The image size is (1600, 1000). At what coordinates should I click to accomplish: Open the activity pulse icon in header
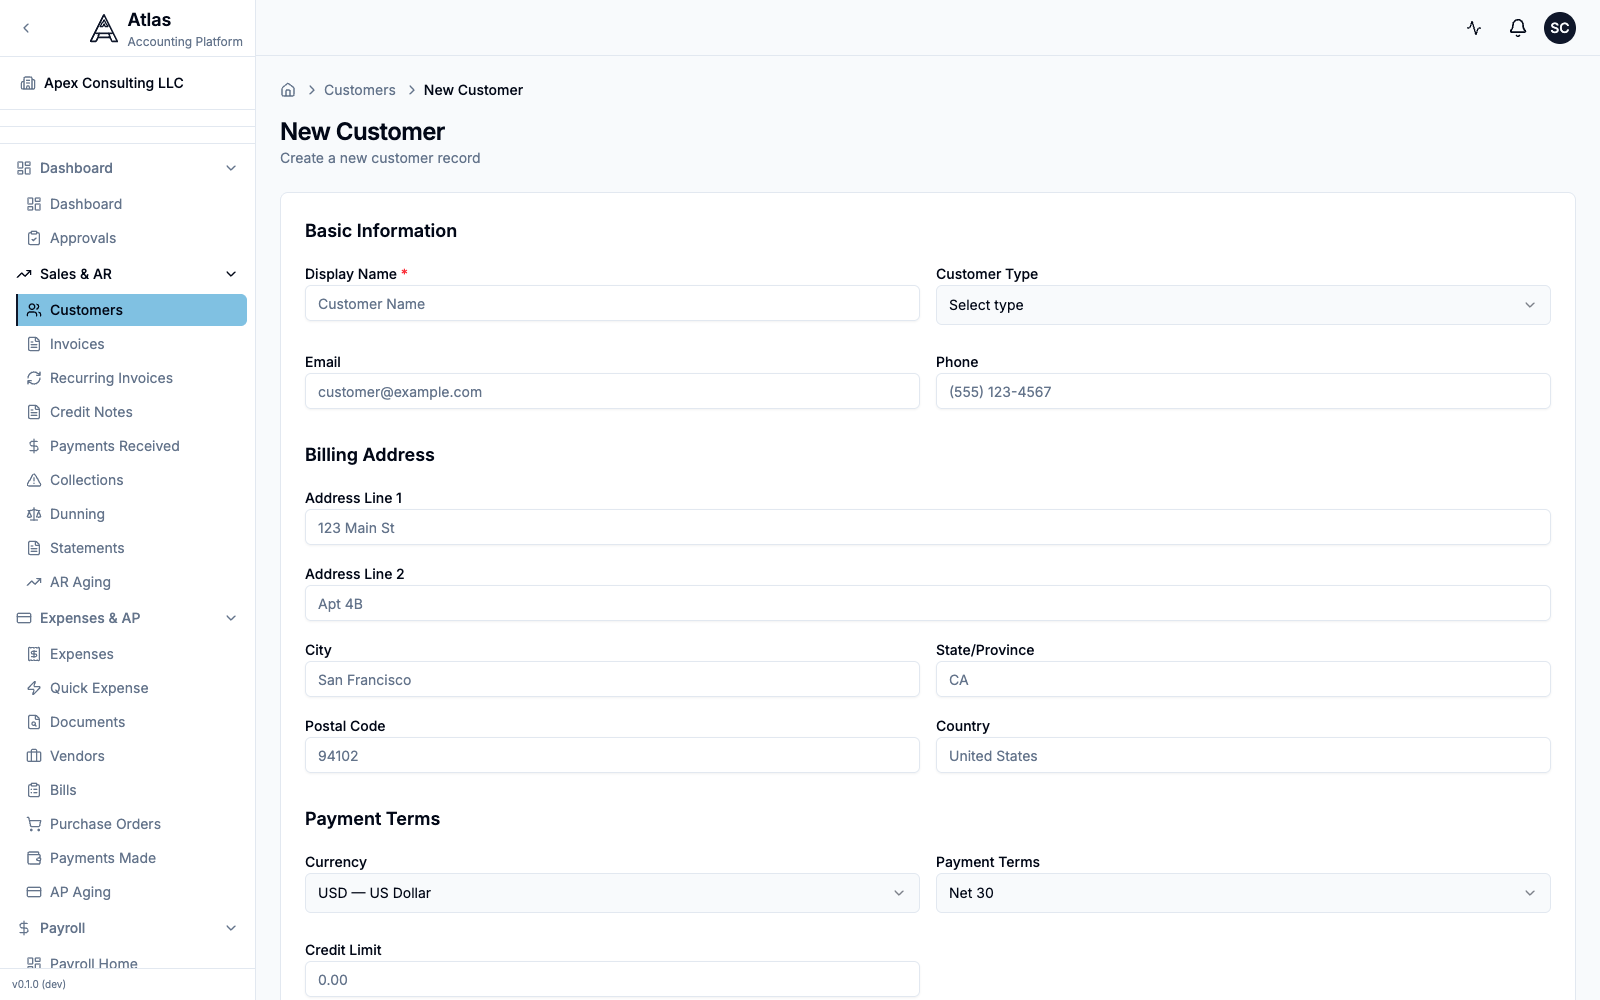click(1474, 28)
